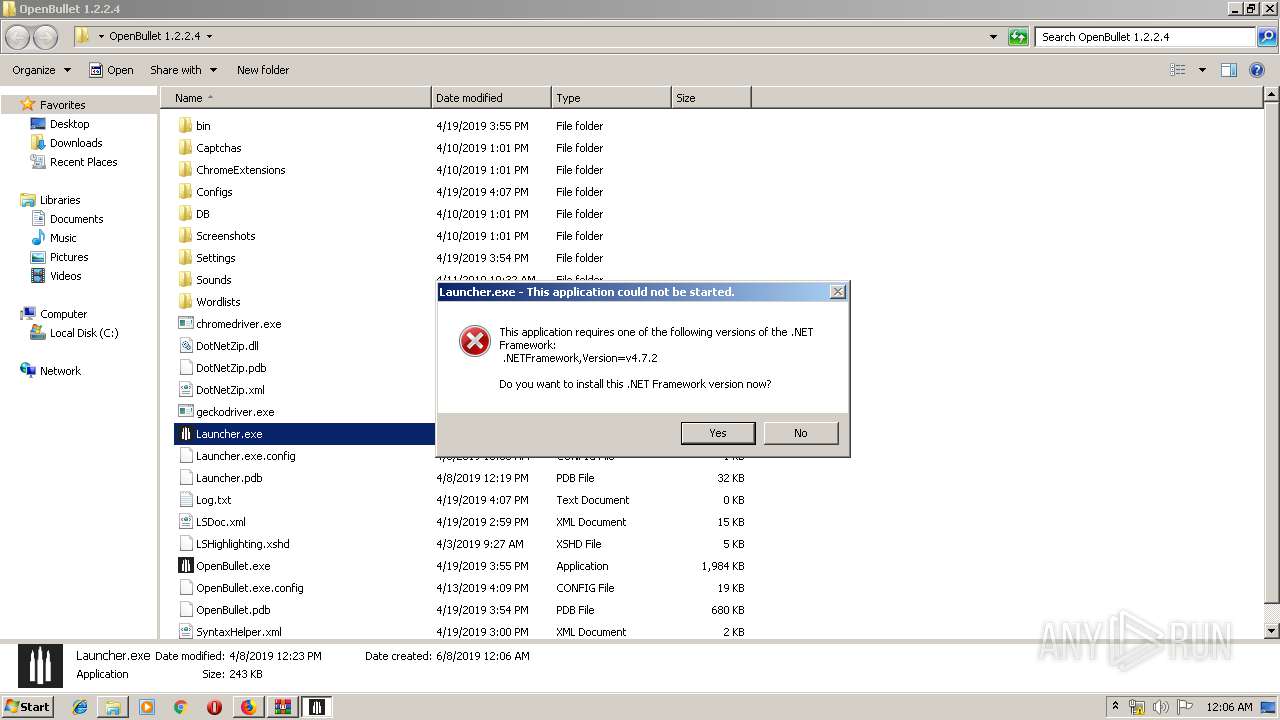
Task: Expand OpenBullet 1.2.2.4 breadcrumb arrow
Action: coord(209,37)
